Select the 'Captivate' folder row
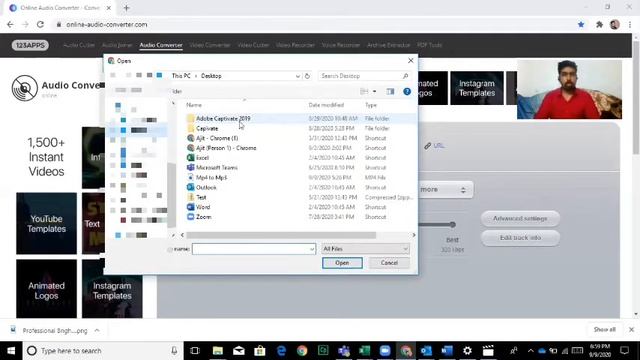 (x=207, y=128)
